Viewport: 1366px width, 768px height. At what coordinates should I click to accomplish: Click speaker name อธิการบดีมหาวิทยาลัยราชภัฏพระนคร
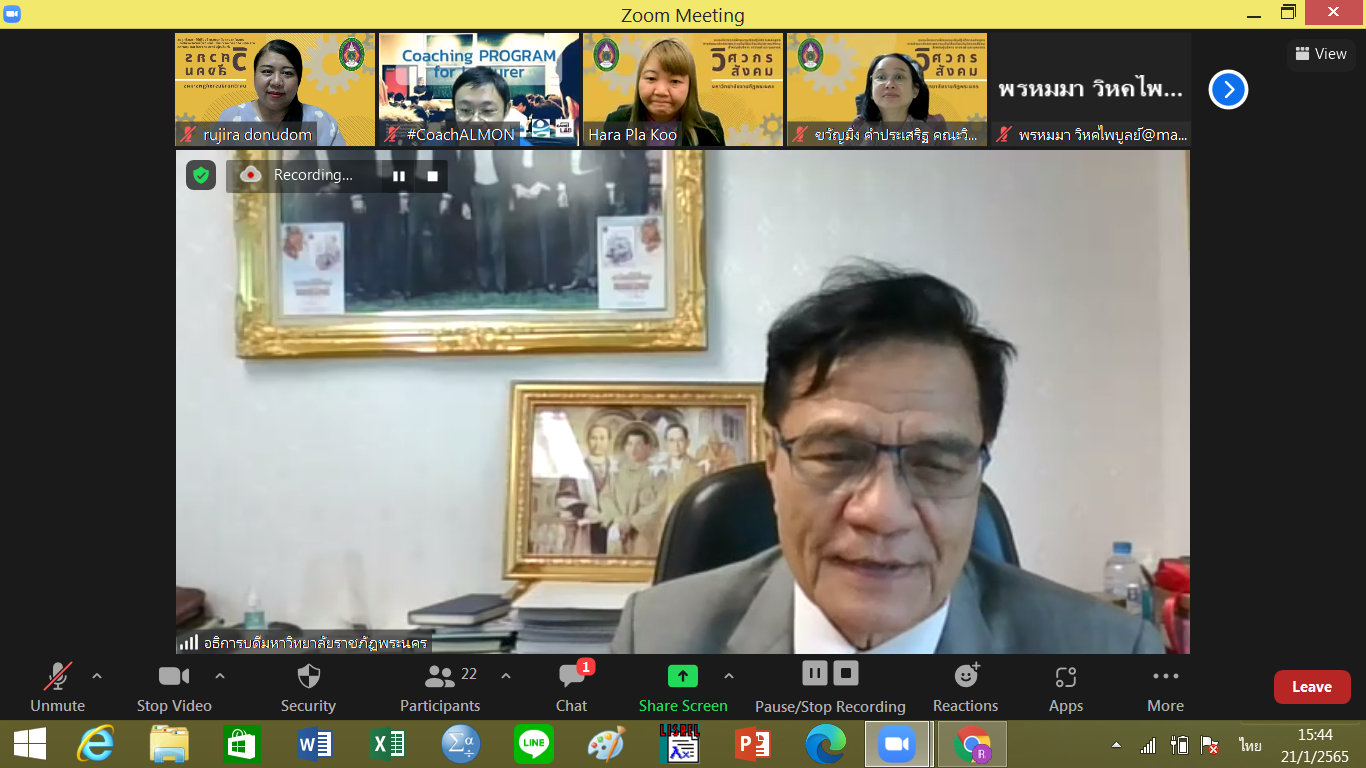(x=315, y=643)
